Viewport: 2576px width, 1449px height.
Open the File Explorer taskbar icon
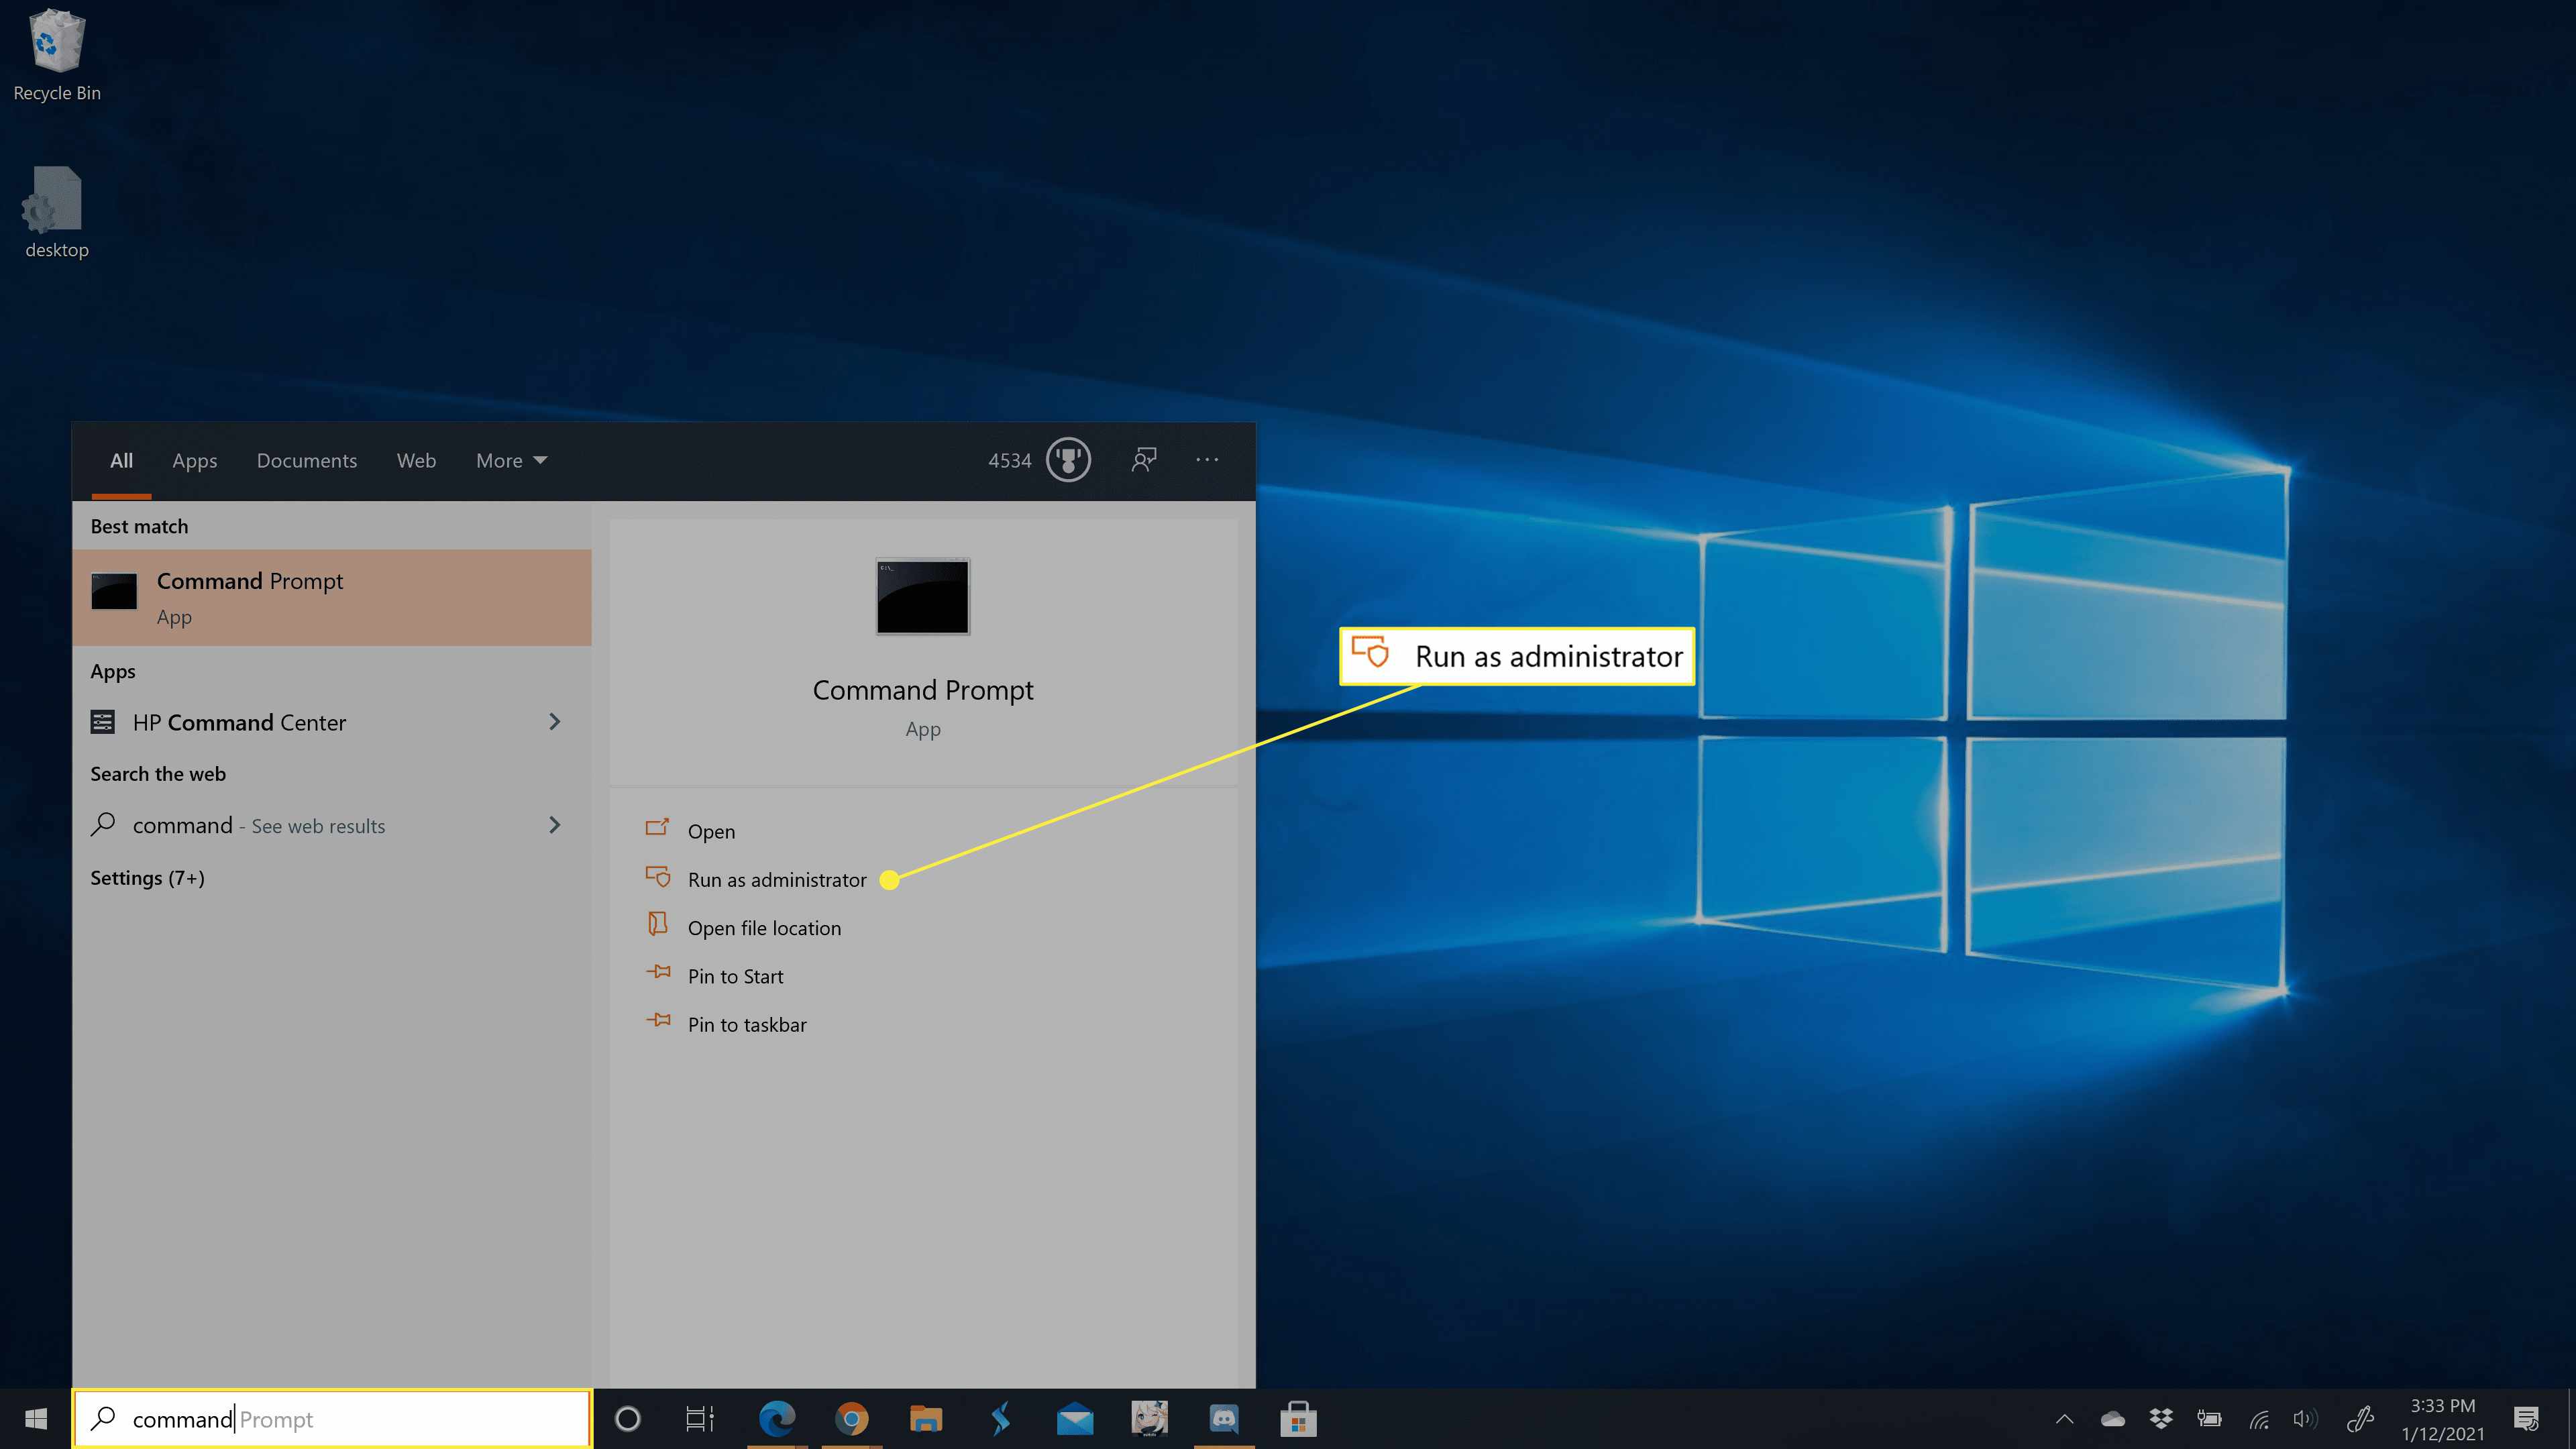click(x=925, y=1417)
